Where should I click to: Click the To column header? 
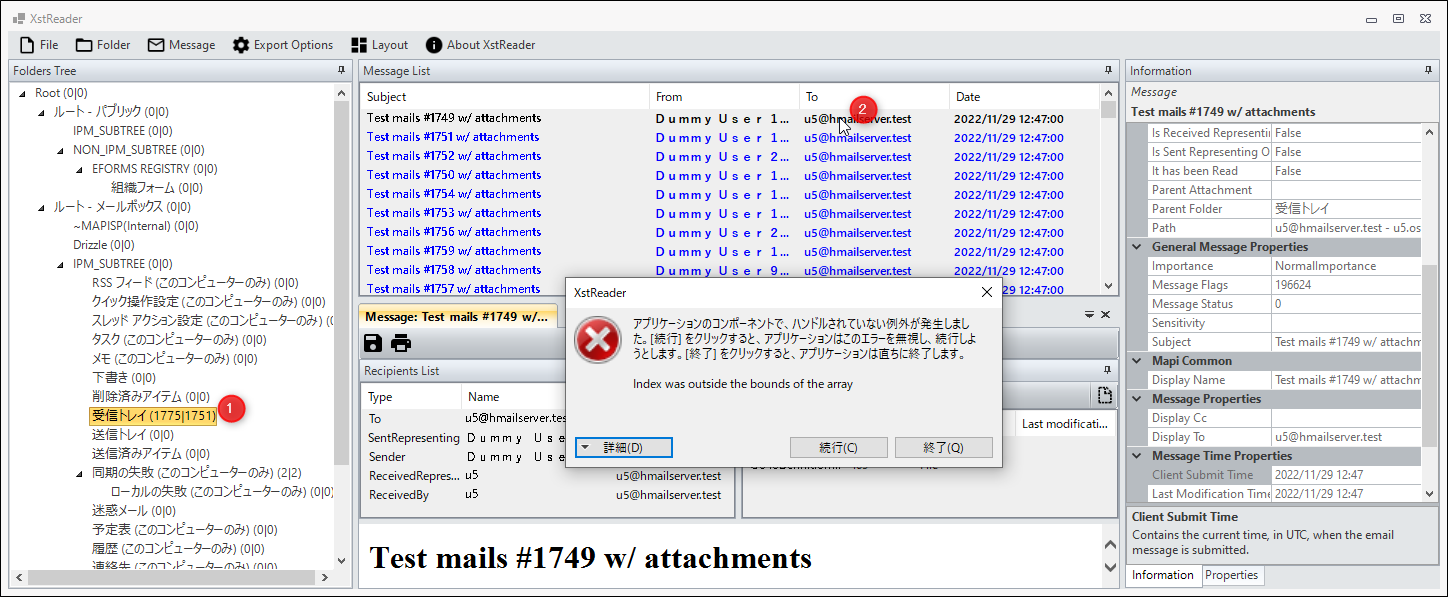pos(874,97)
